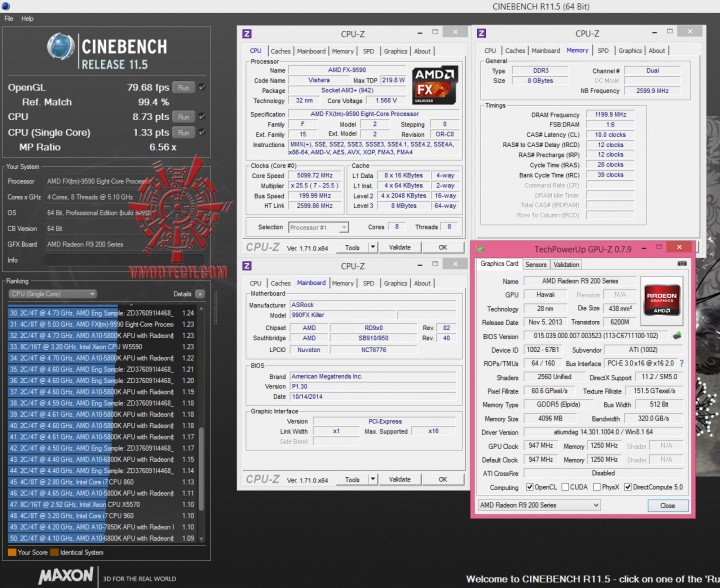The image size is (720, 588).
Task: Click the AMD FX processor logo
Action: pyautogui.click(x=434, y=86)
